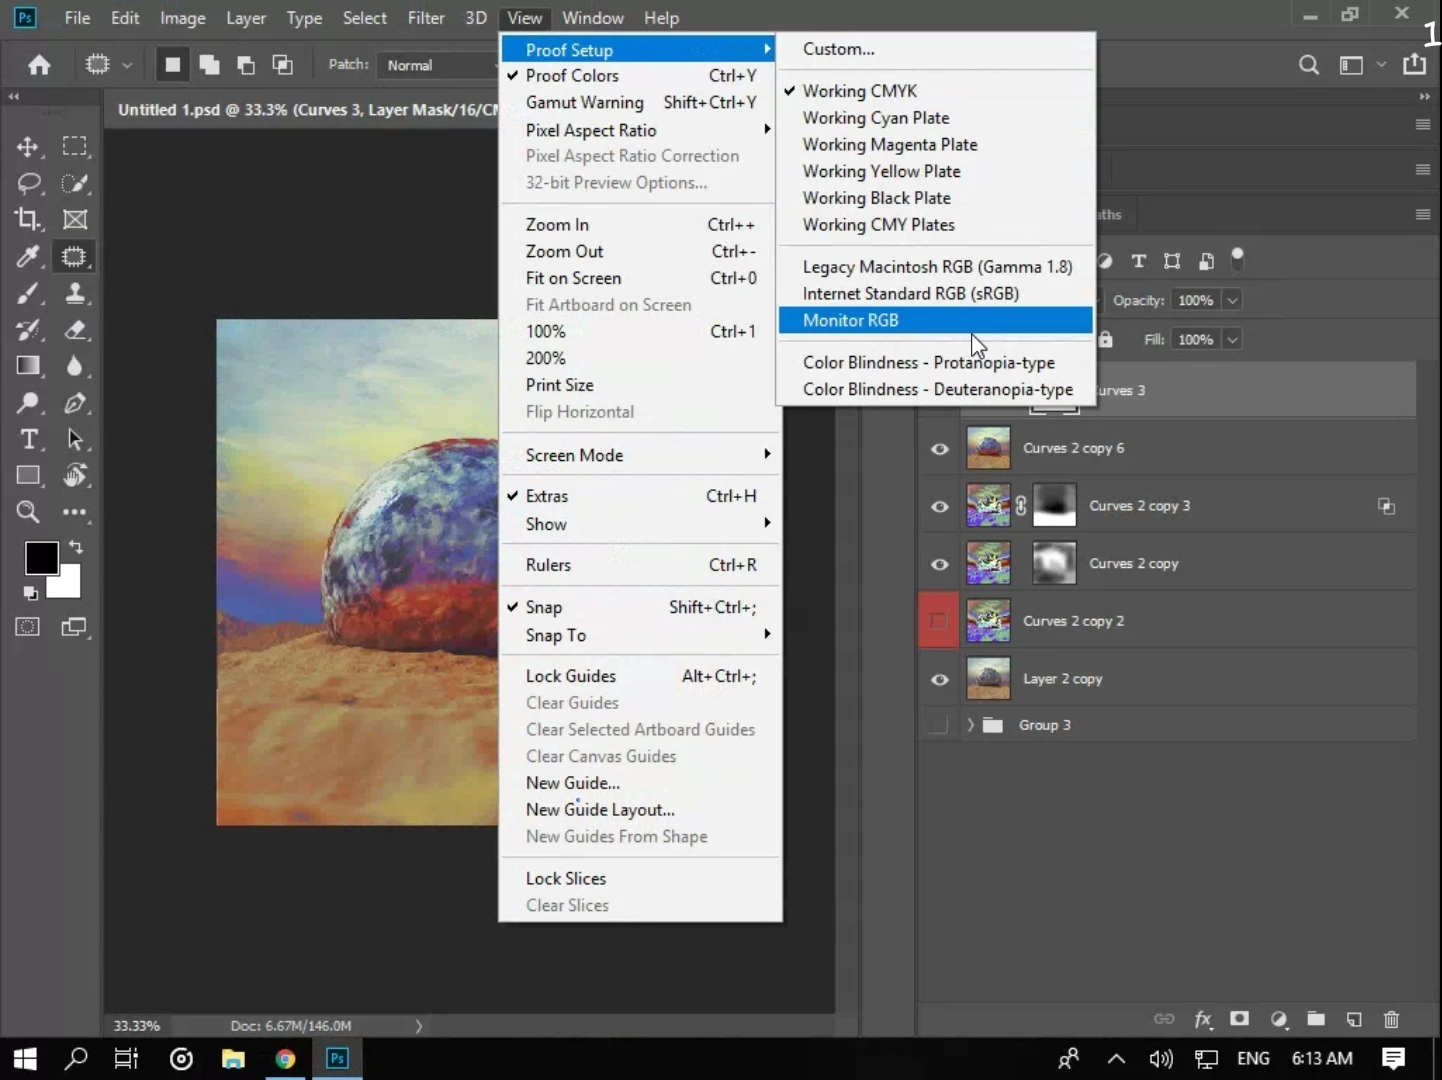Select the Lasso tool
This screenshot has height=1080, width=1442.
point(28,183)
